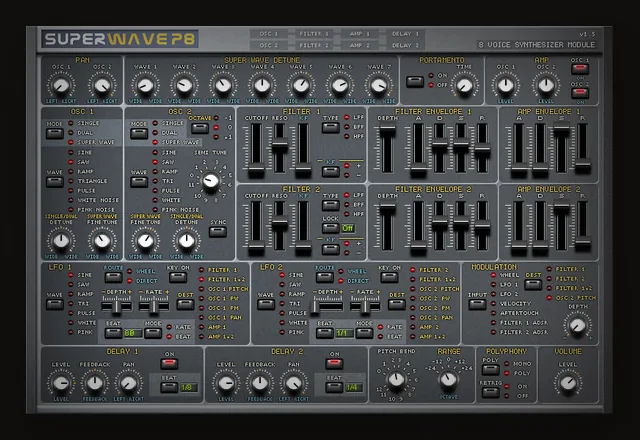Click the OSC 1 Super Wave Fine Tune knob
This screenshot has width=640, height=440.
pos(102,241)
